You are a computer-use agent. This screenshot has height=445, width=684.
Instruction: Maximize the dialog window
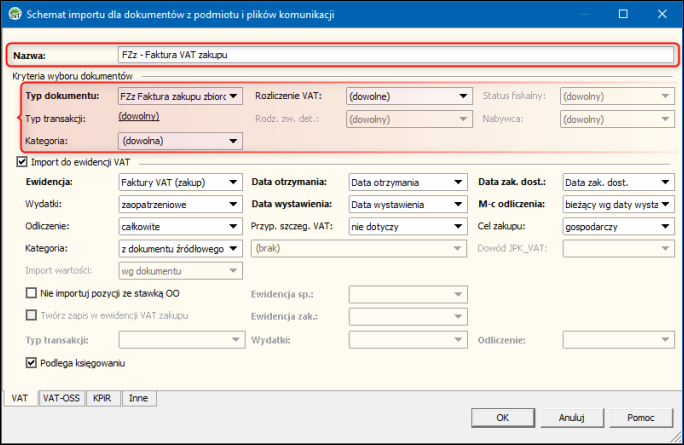pyautogui.click(x=623, y=15)
